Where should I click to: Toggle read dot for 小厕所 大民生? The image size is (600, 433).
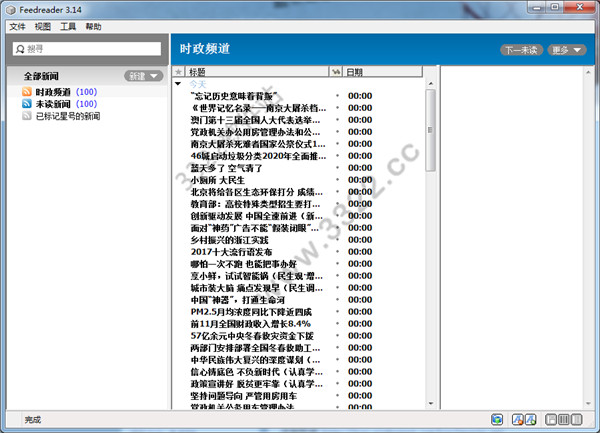(337, 179)
